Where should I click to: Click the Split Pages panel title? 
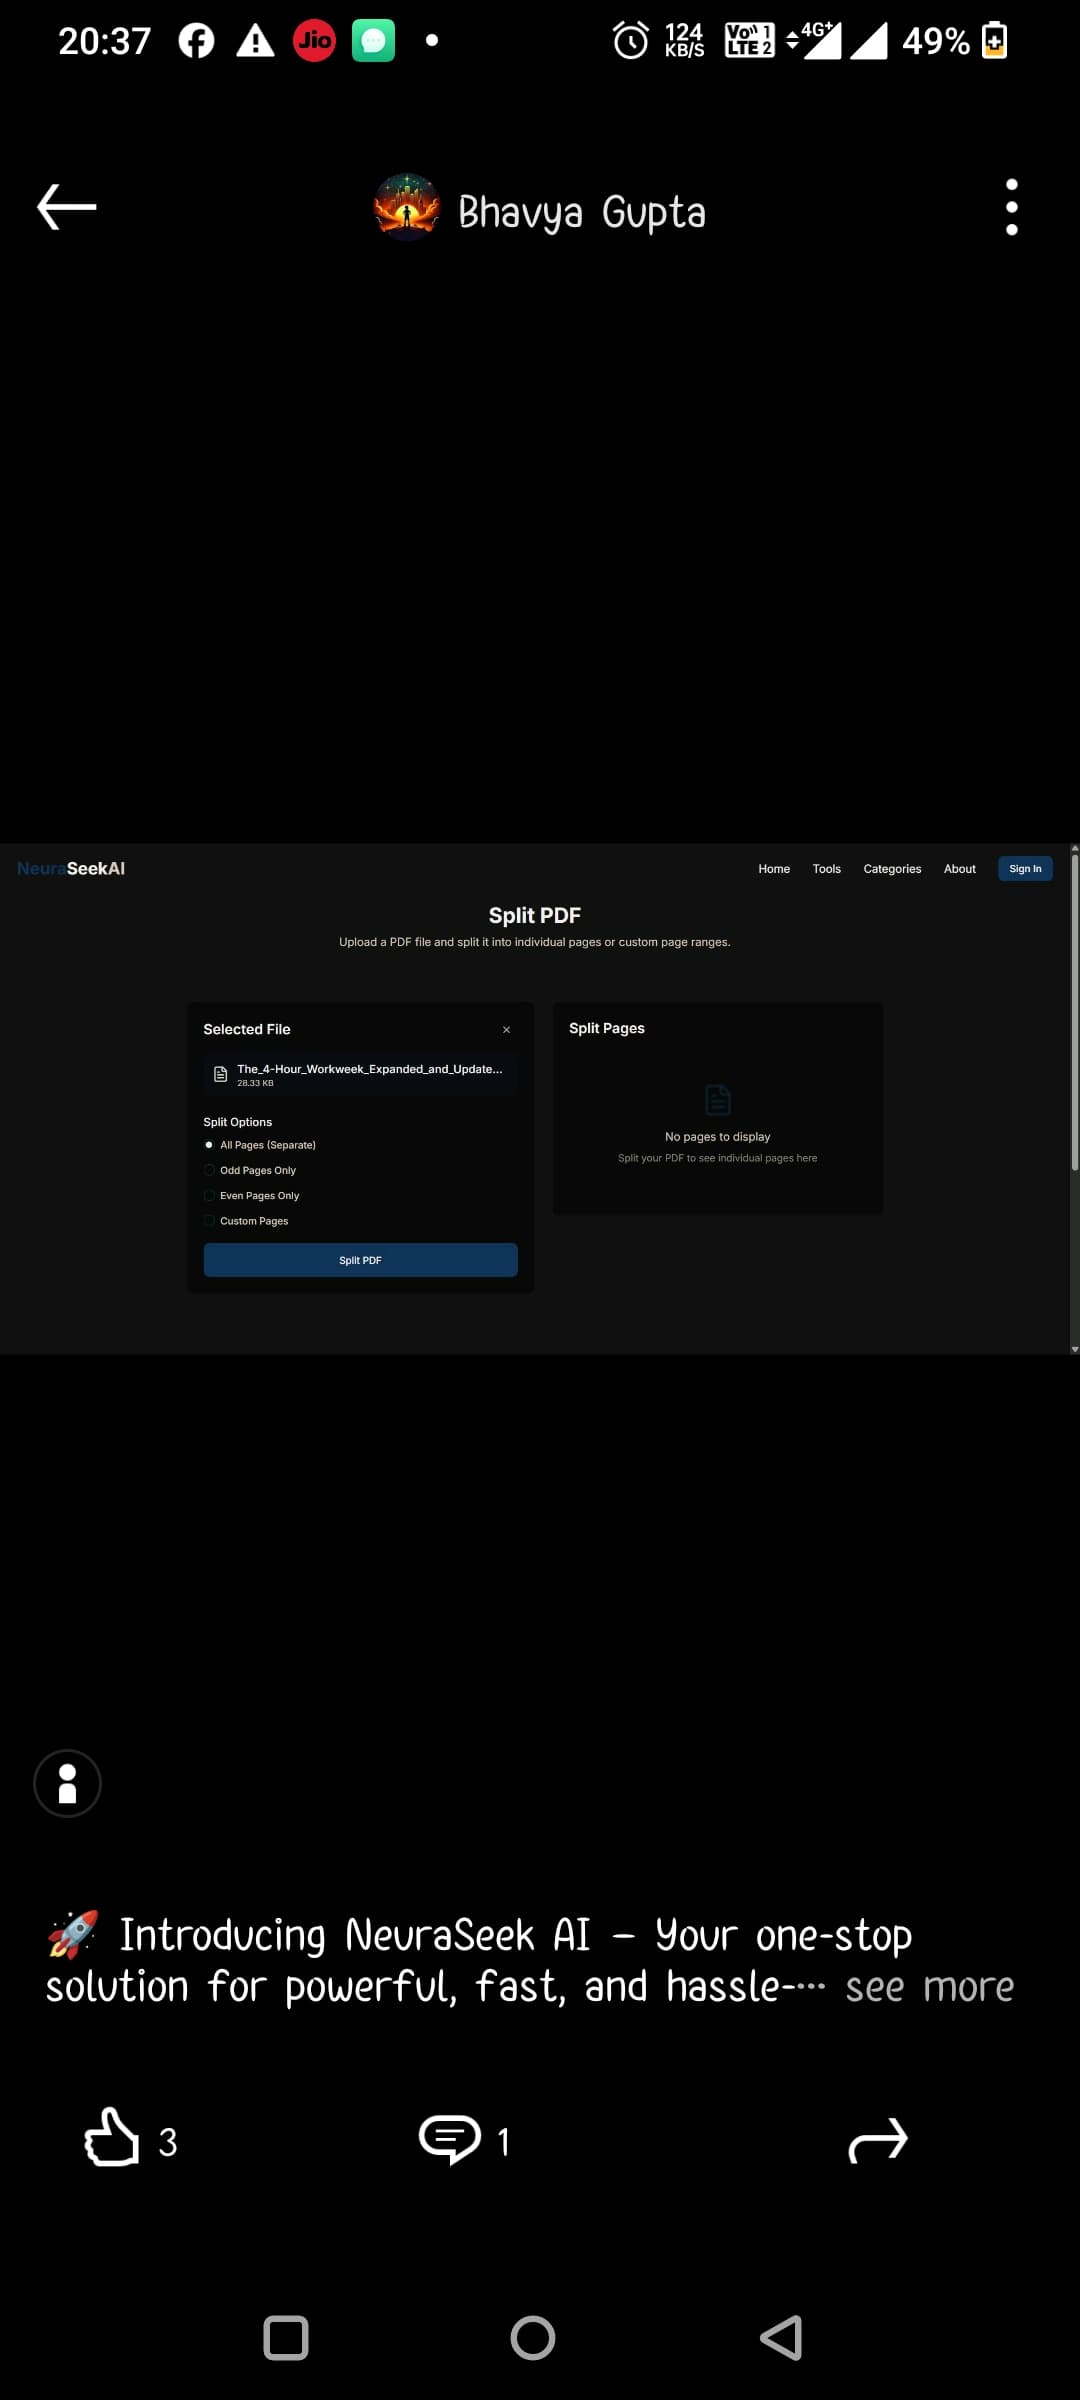point(607,1028)
